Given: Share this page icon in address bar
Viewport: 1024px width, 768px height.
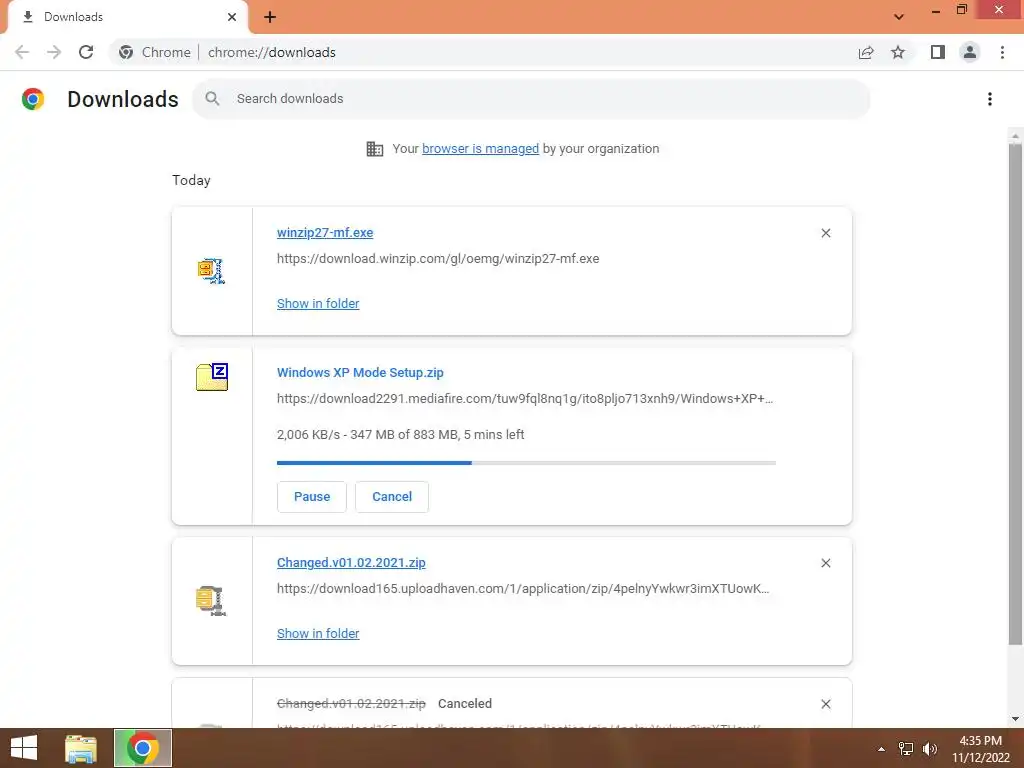Looking at the screenshot, I should coord(866,52).
